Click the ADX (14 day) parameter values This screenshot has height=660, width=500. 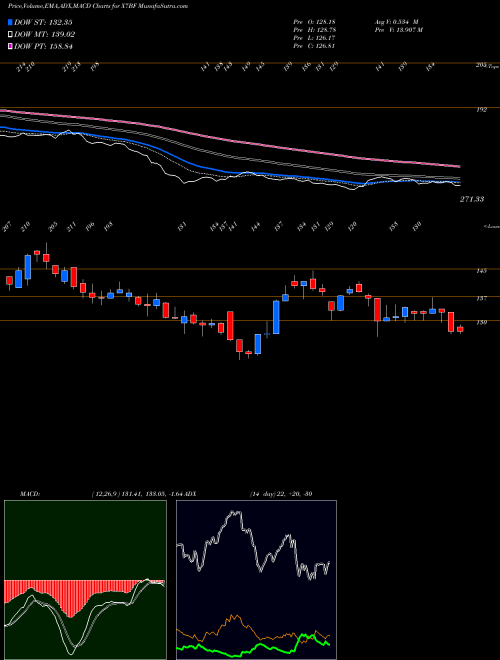tap(281, 494)
